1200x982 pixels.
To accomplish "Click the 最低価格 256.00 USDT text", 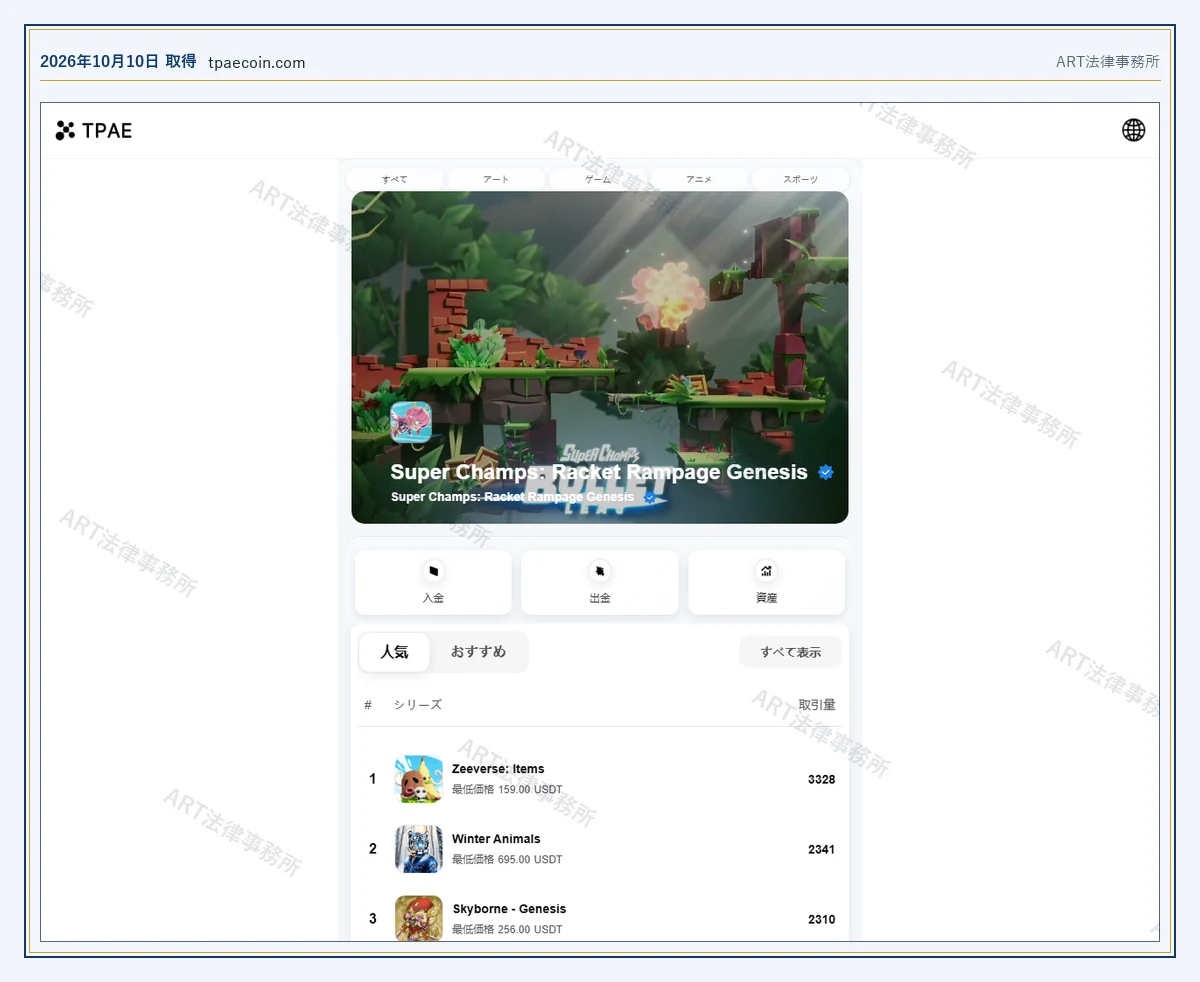I will 507,930.
